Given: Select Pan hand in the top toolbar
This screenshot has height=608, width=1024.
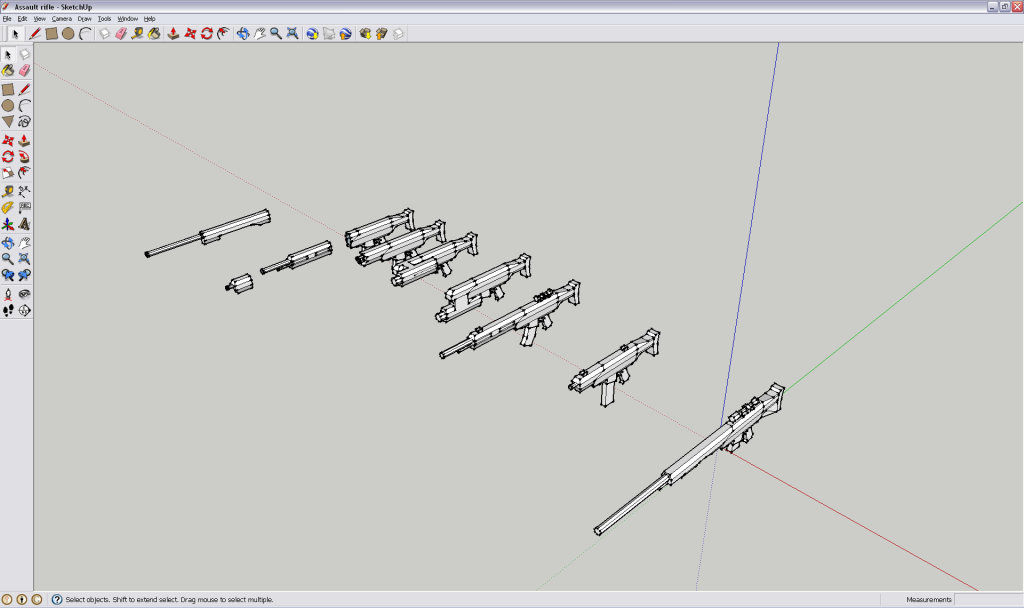Looking at the screenshot, I should 259,33.
